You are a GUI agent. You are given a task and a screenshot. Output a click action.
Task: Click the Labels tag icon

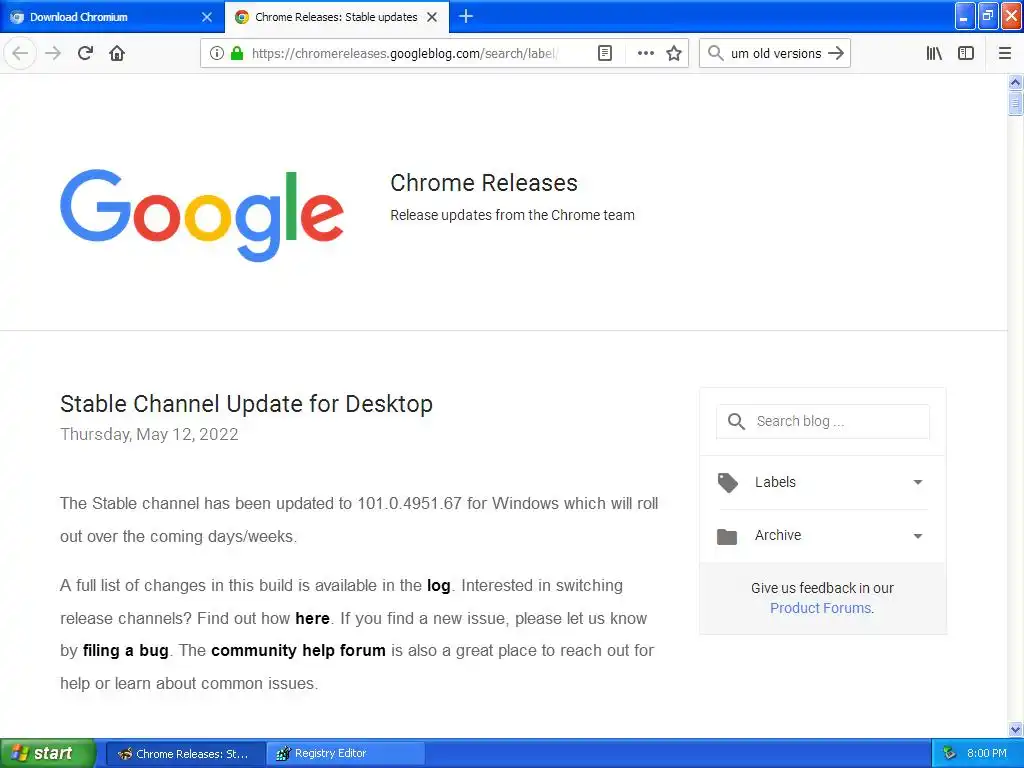click(728, 483)
